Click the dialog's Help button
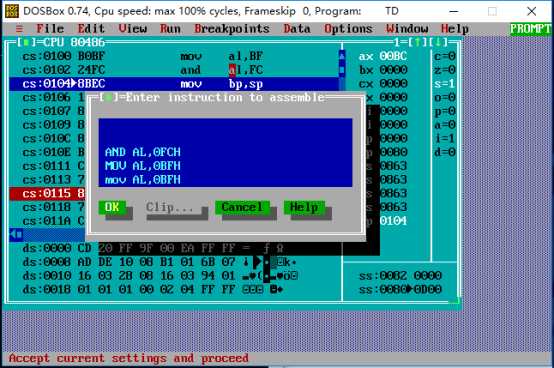554x368 pixels. [304, 207]
